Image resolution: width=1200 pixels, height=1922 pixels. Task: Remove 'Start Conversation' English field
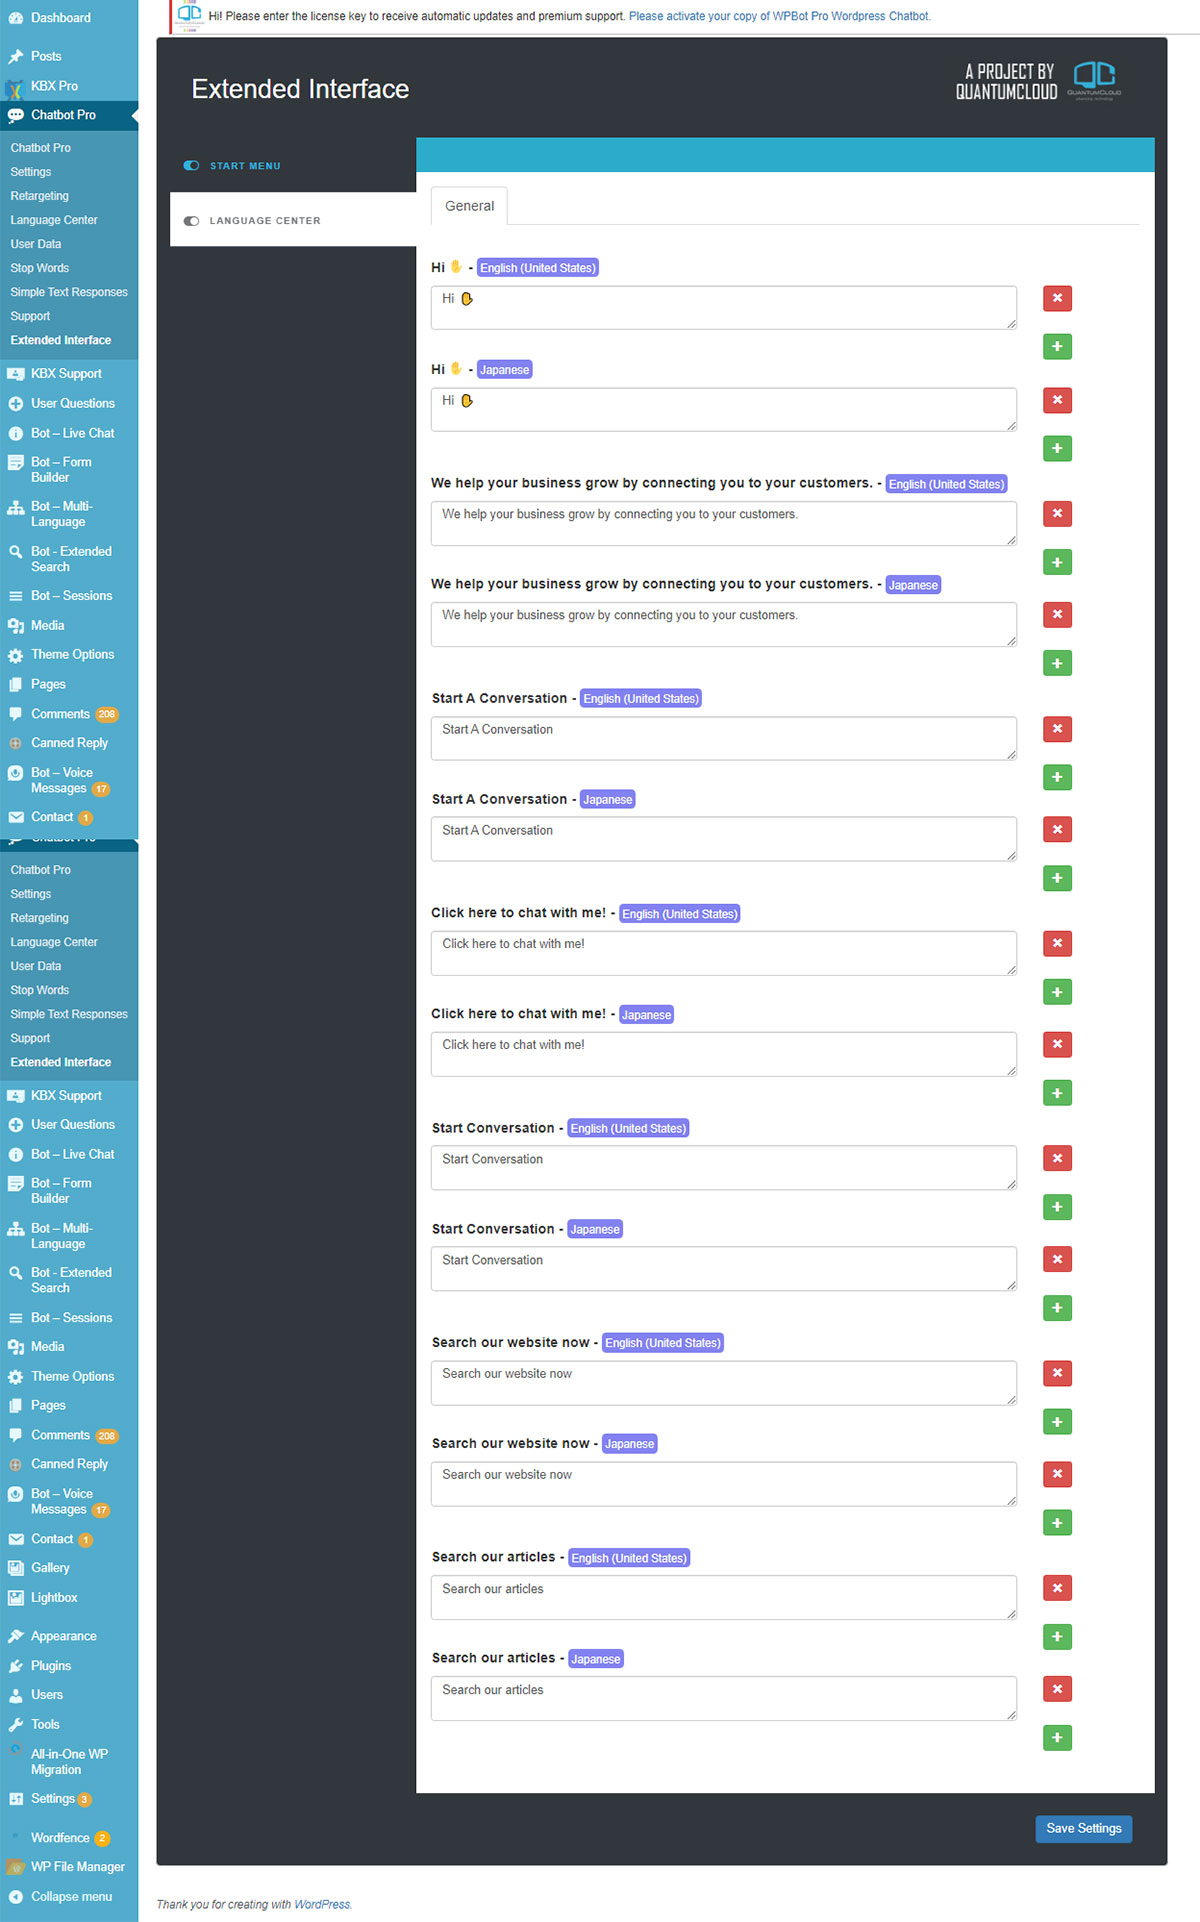[x=1057, y=1159]
